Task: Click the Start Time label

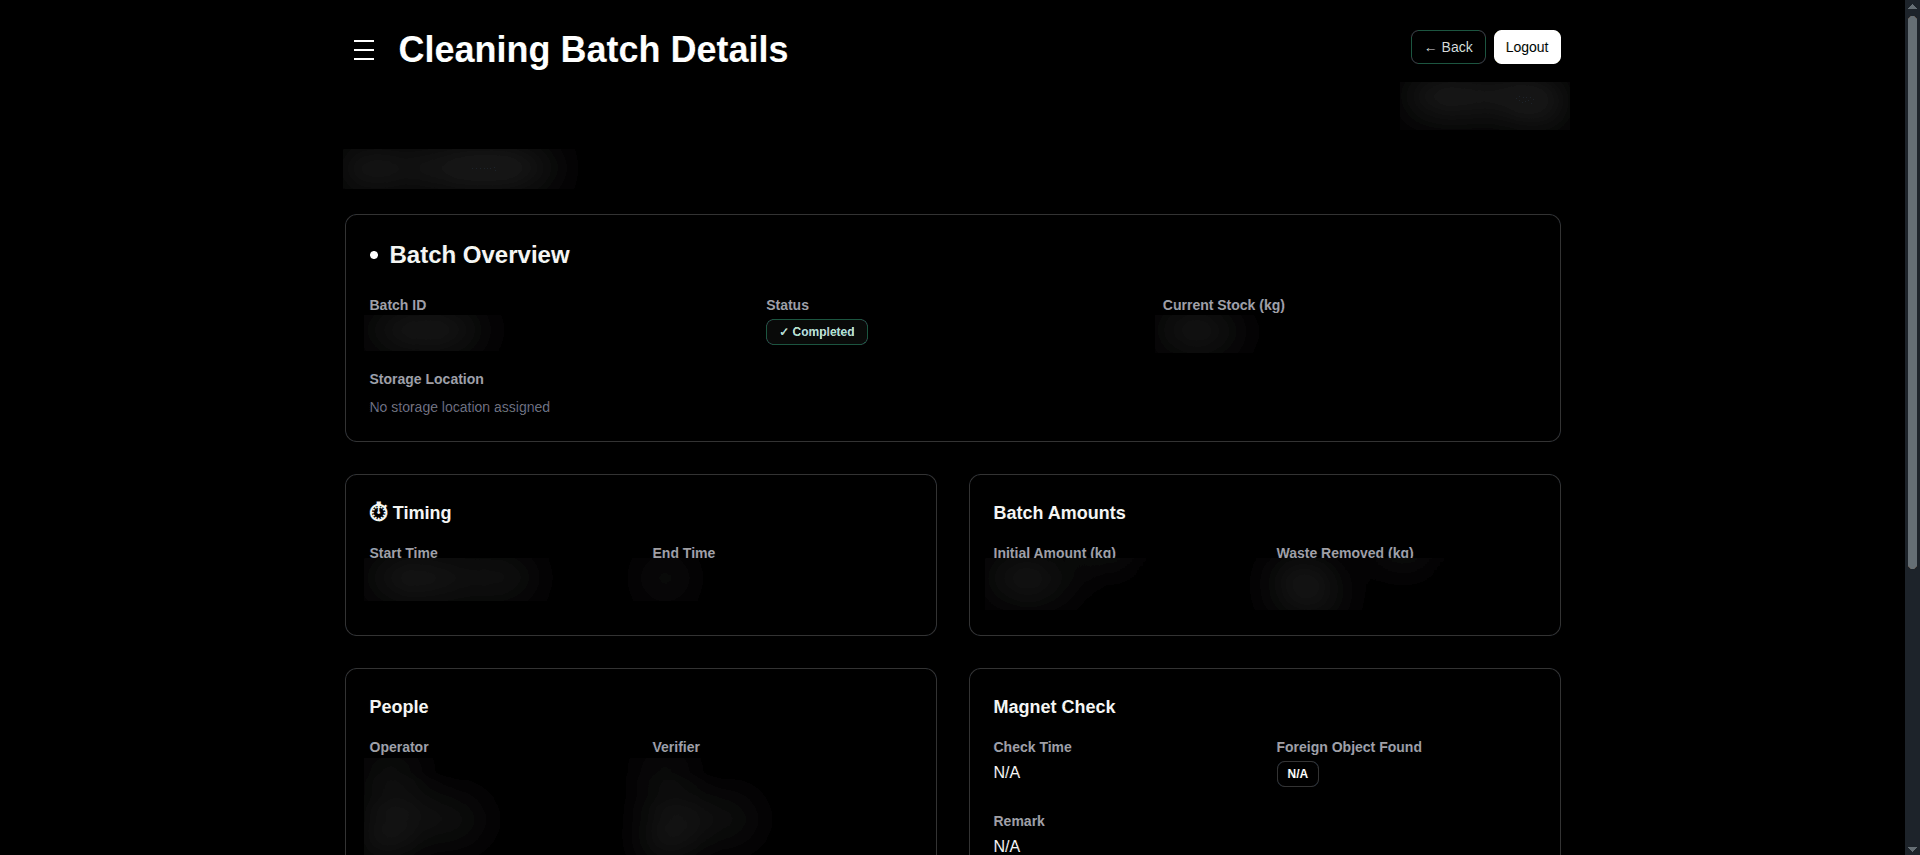Action: 403,553
